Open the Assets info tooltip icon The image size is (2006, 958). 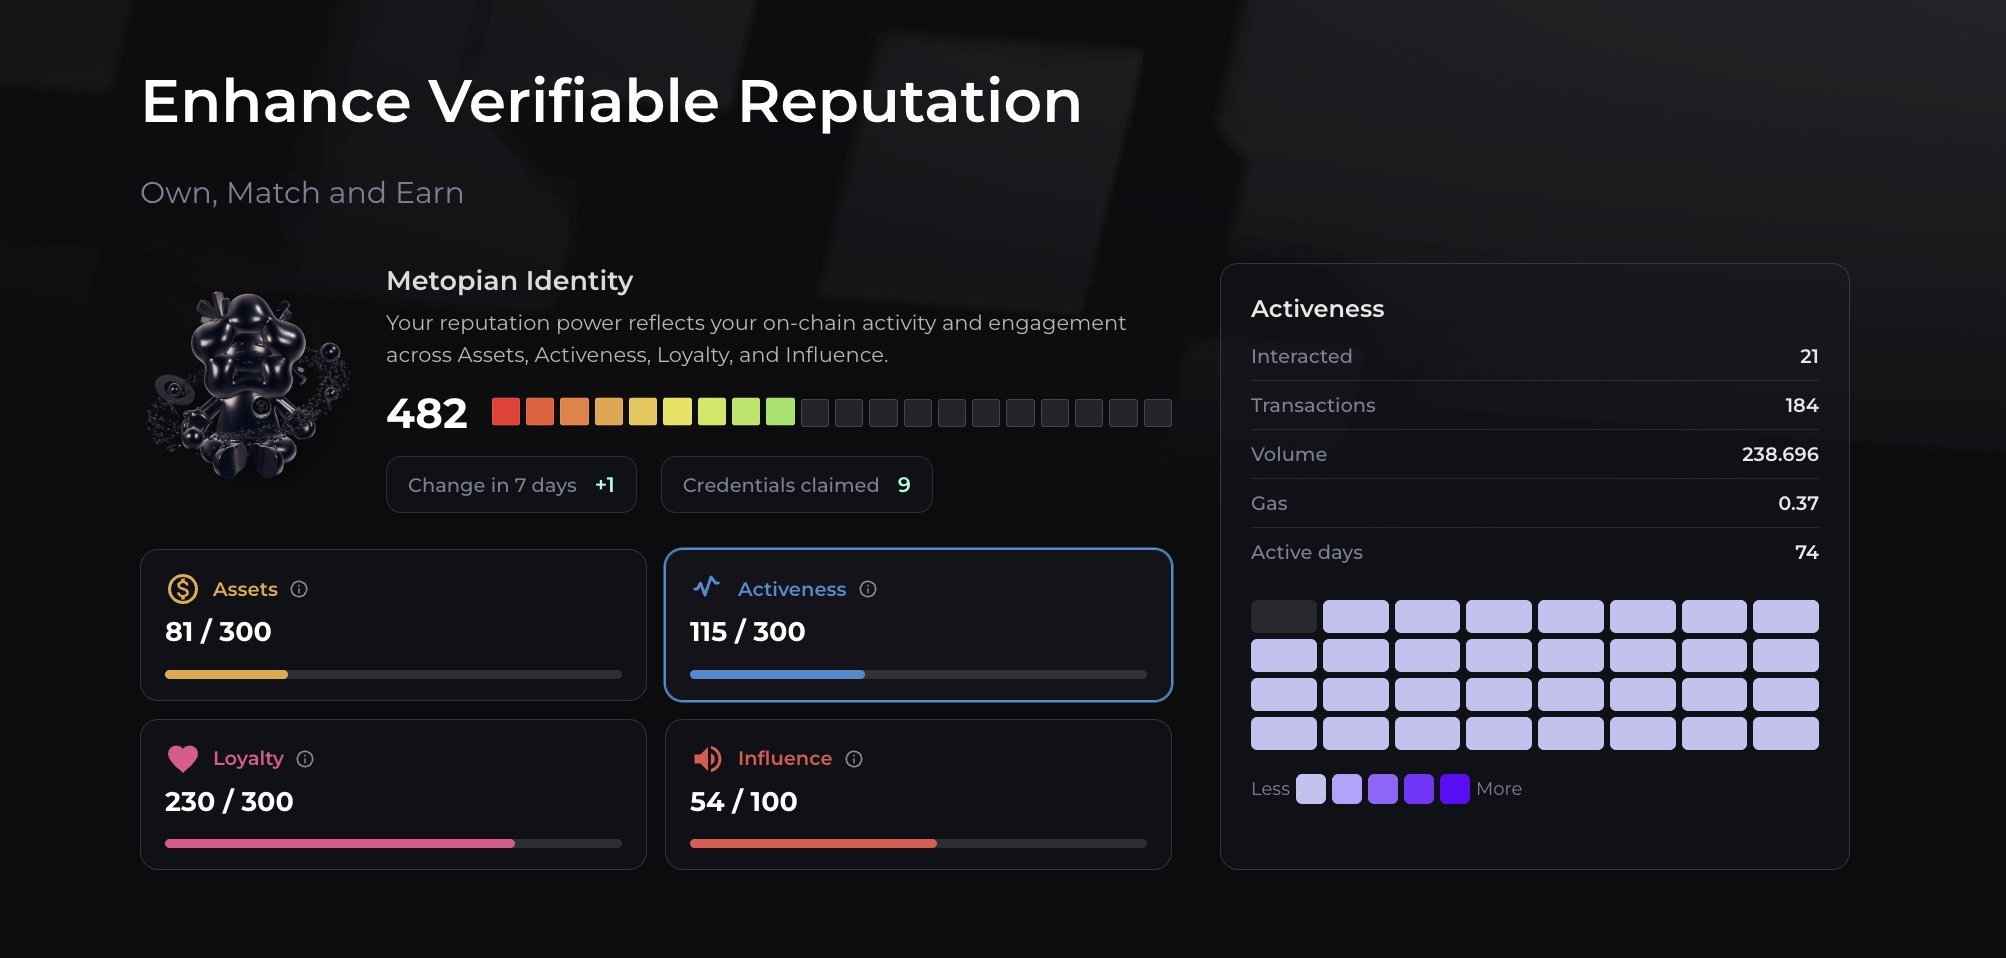299,589
